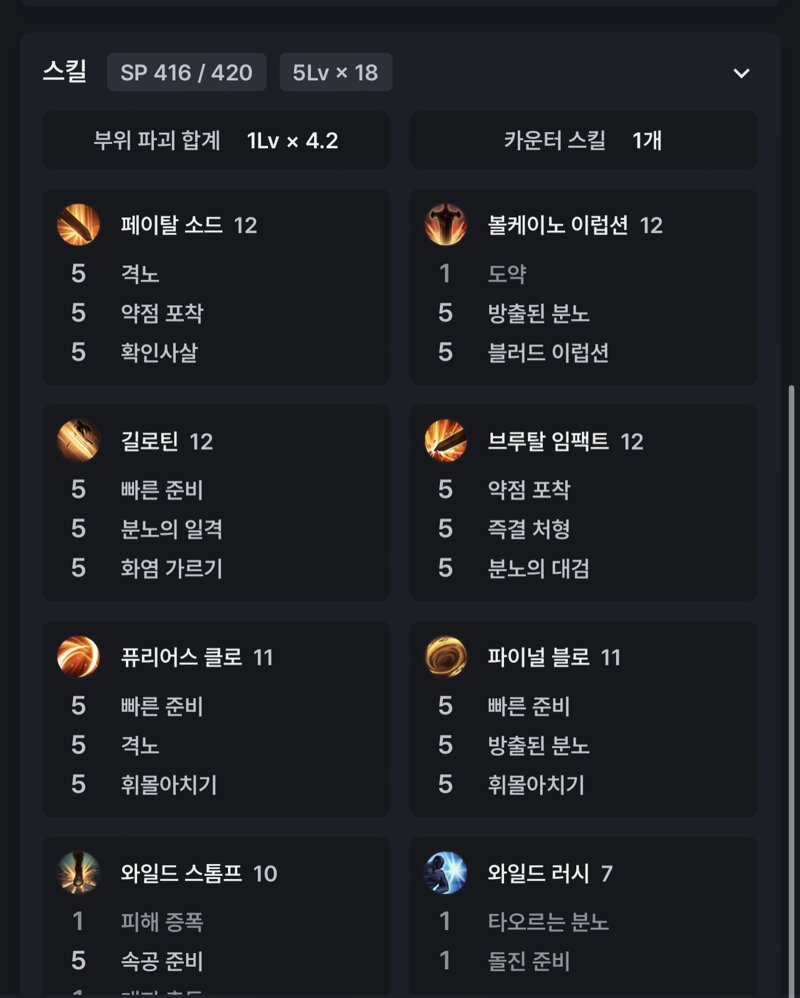Viewport: 800px width, 998px height.
Task: Select the 브루탈 임팩트 skill icon
Action: [x=446, y=440]
